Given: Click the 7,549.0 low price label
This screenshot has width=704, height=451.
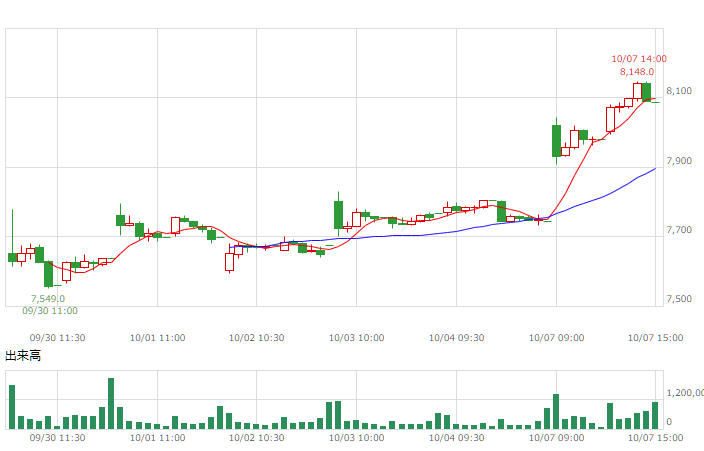Looking at the screenshot, I should tap(48, 299).
